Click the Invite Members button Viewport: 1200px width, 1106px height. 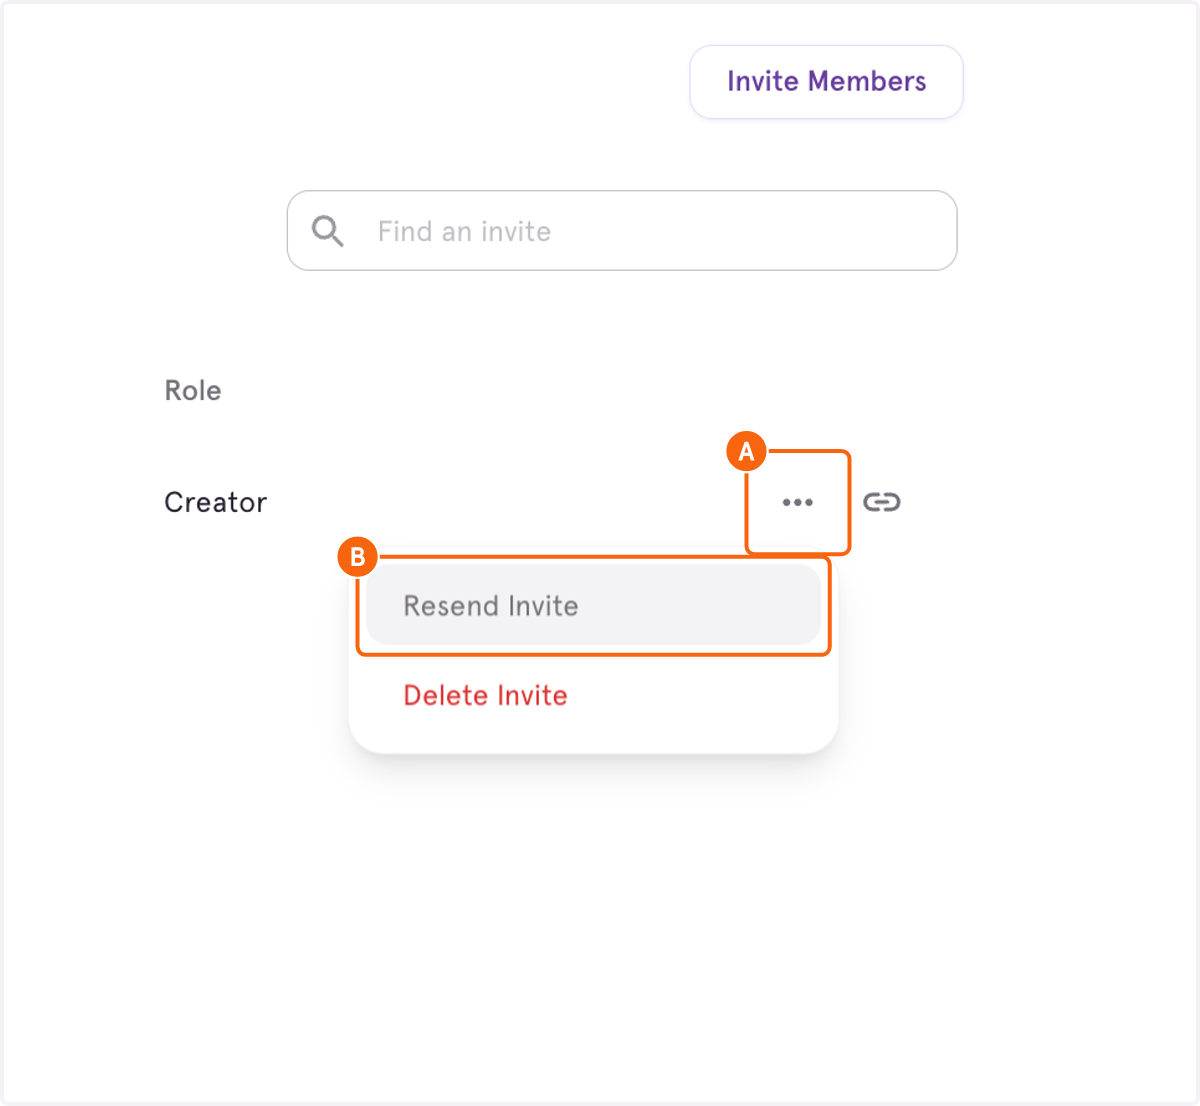[826, 82]
